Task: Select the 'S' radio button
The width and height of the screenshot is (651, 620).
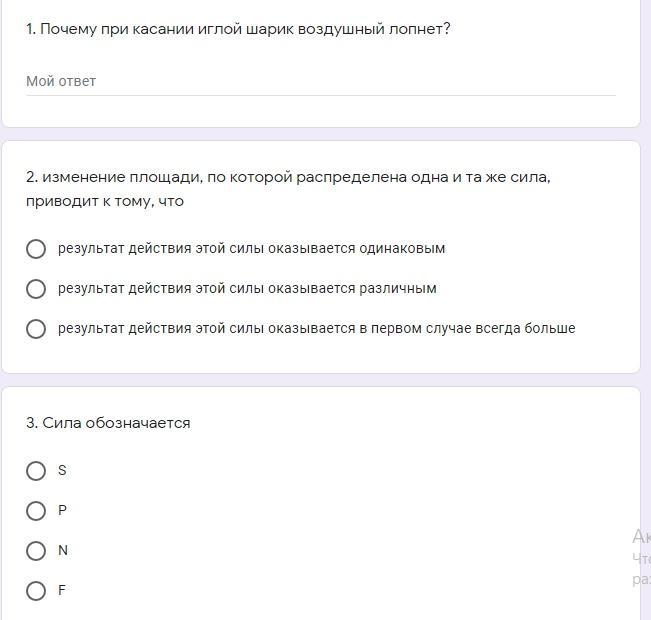Action: click(x=36, y=471)
